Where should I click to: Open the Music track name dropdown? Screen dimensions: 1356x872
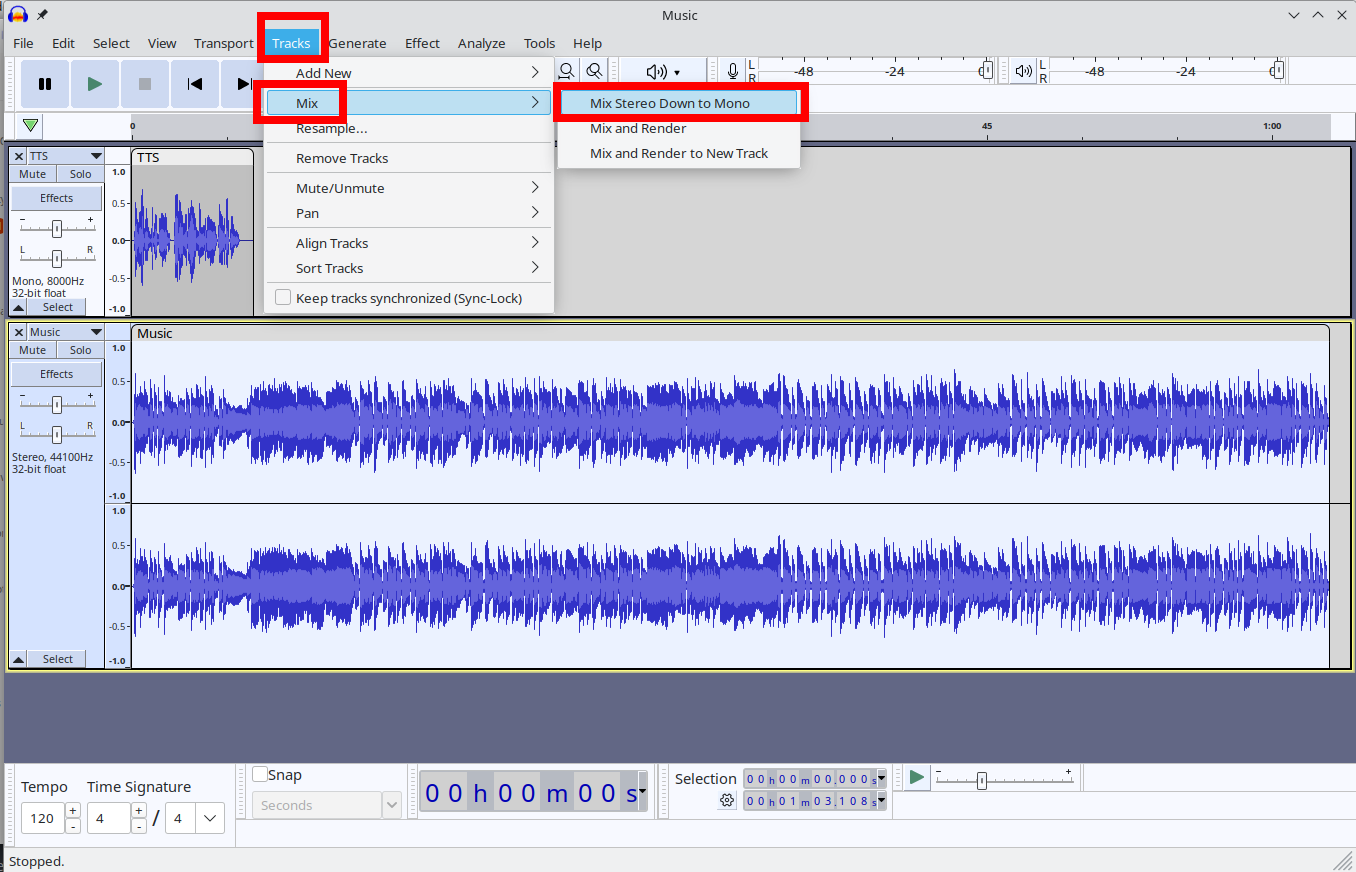[96, 332]
